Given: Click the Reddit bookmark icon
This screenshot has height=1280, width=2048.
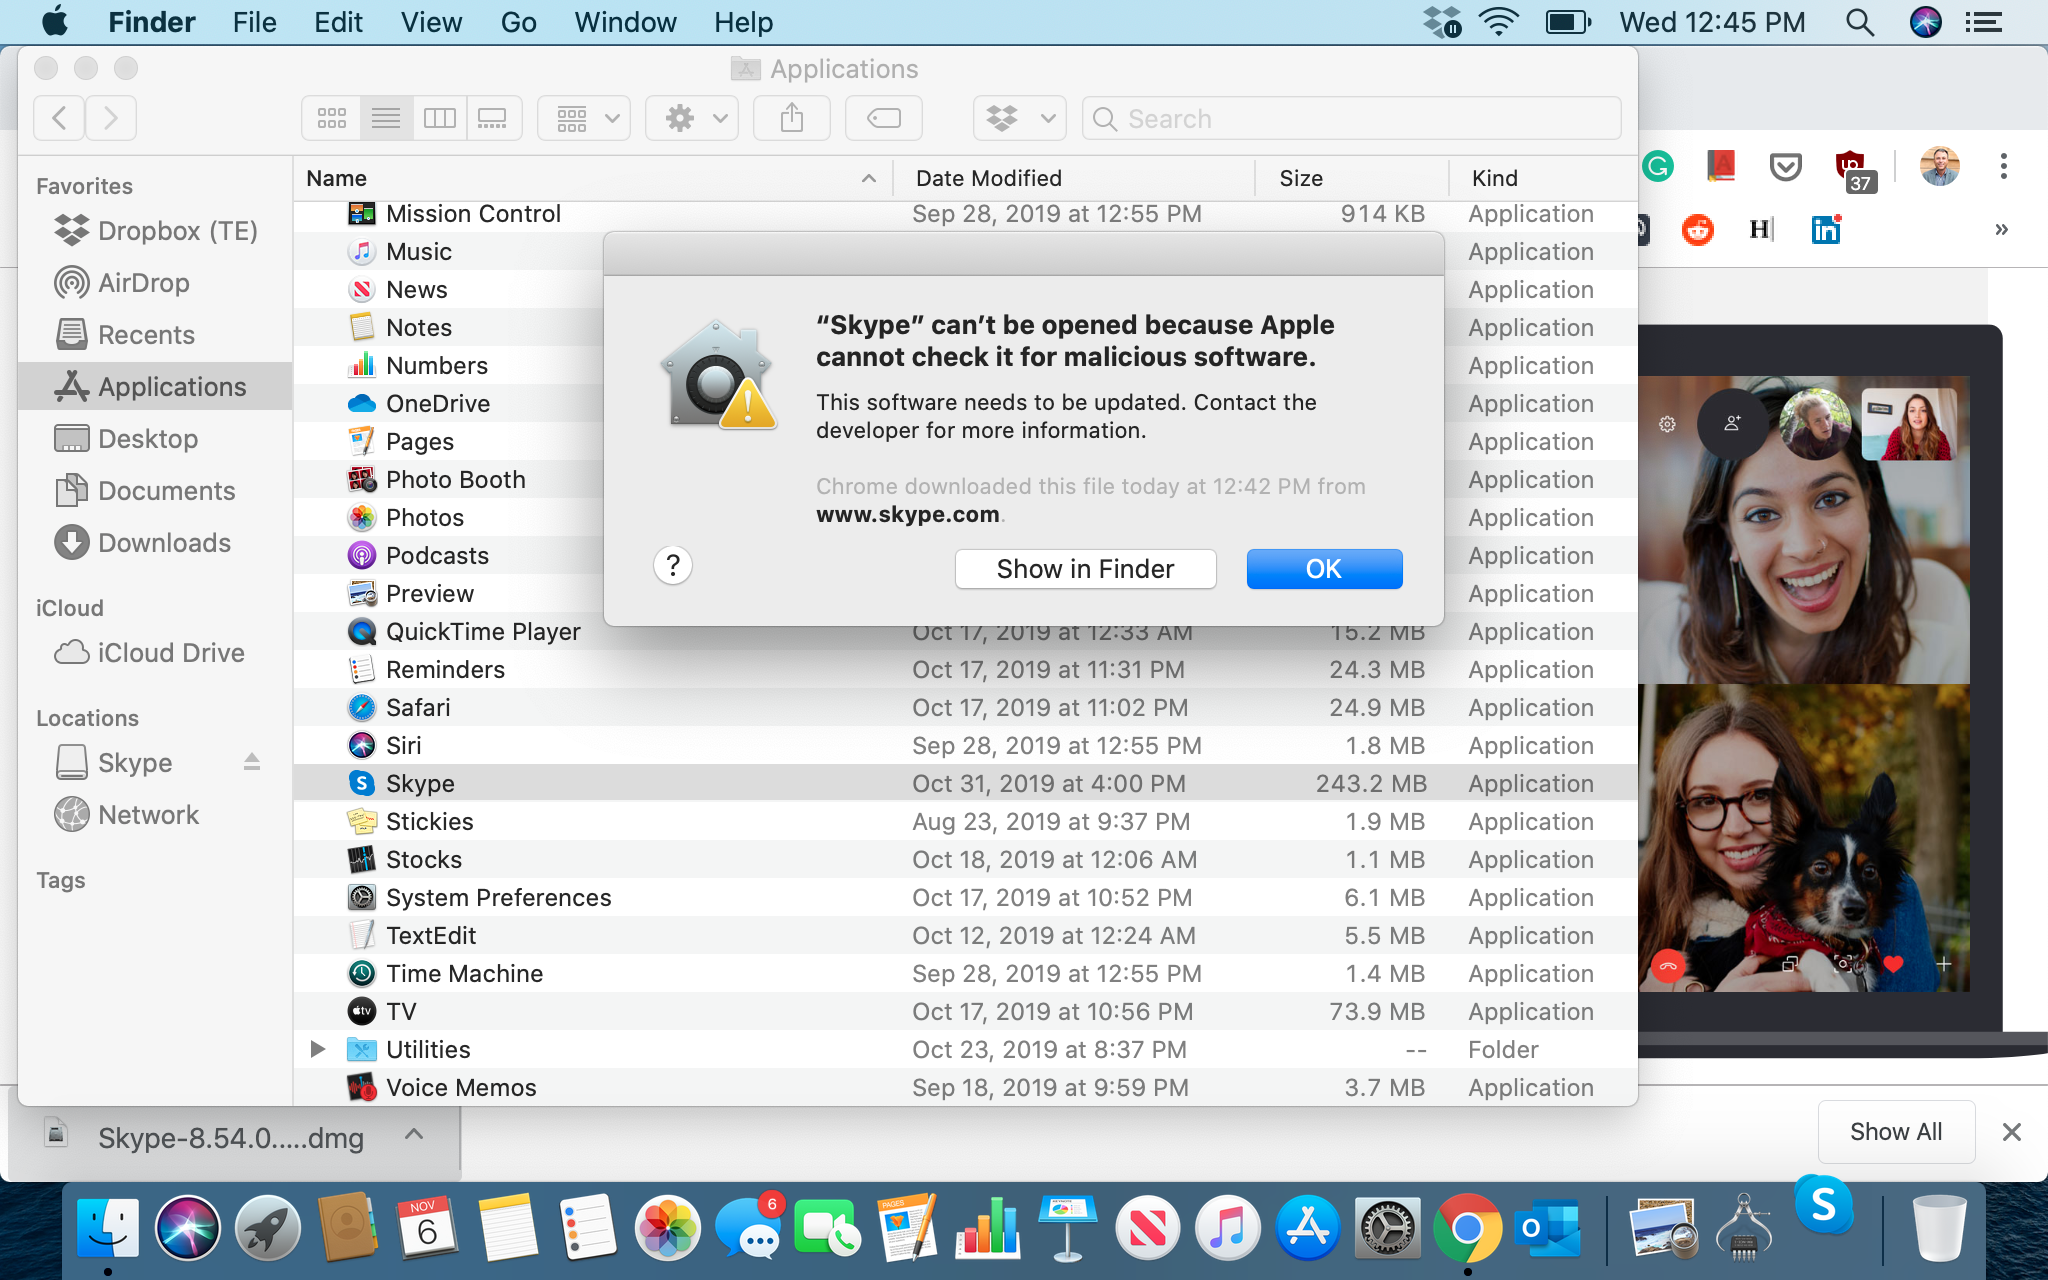Looking at the screenshot, I should coord(1697,230).
